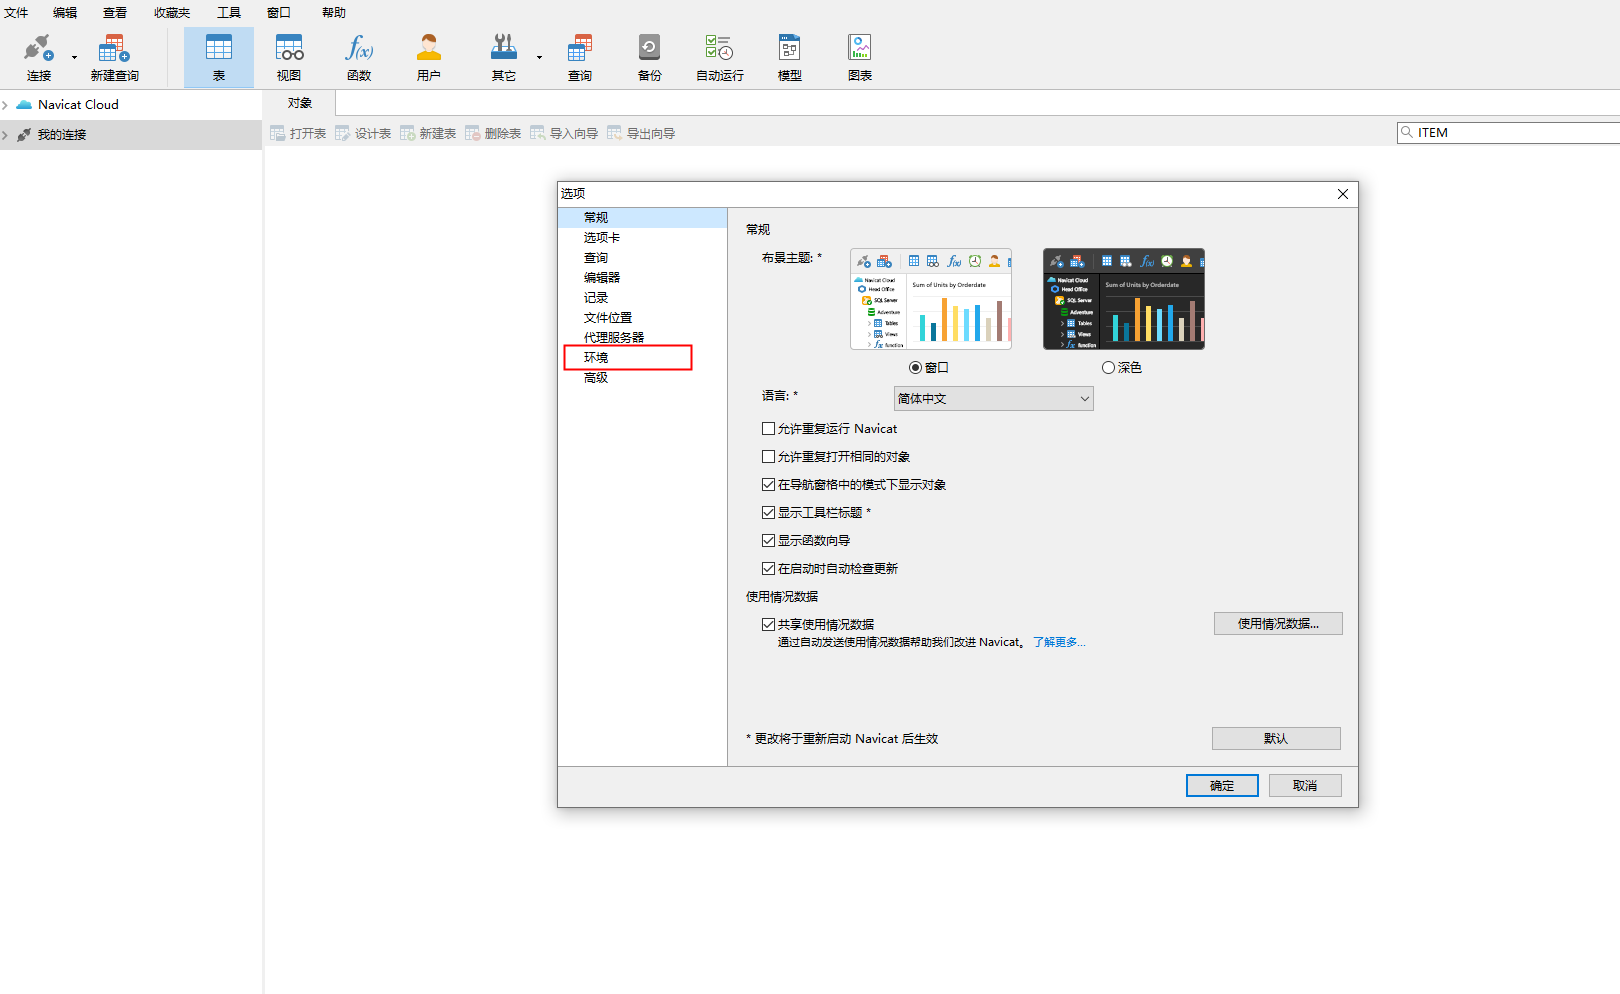1620x994 pixels.
Task: Open the 工具 menu
Action: point(229,13)
